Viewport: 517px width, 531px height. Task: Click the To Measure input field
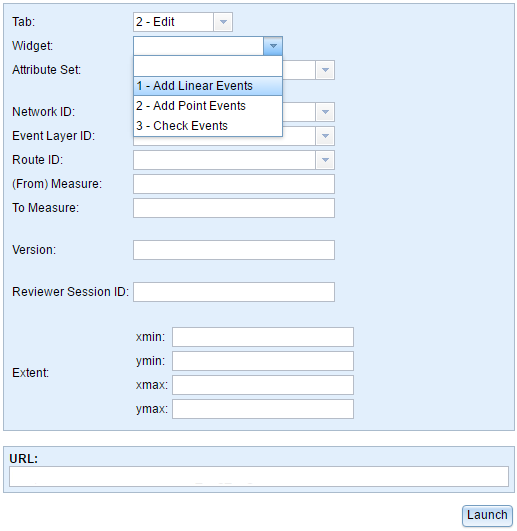point(234,208)
